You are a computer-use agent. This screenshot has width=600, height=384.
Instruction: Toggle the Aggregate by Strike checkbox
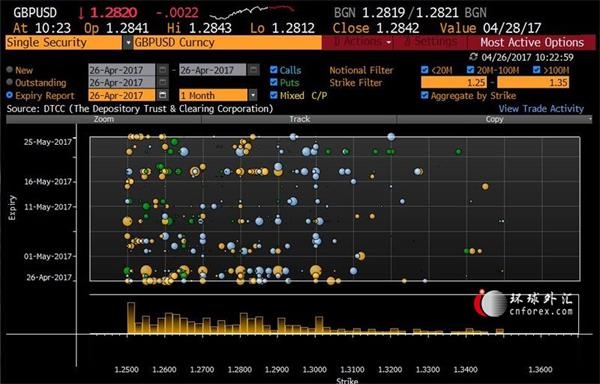pos(424,95)
